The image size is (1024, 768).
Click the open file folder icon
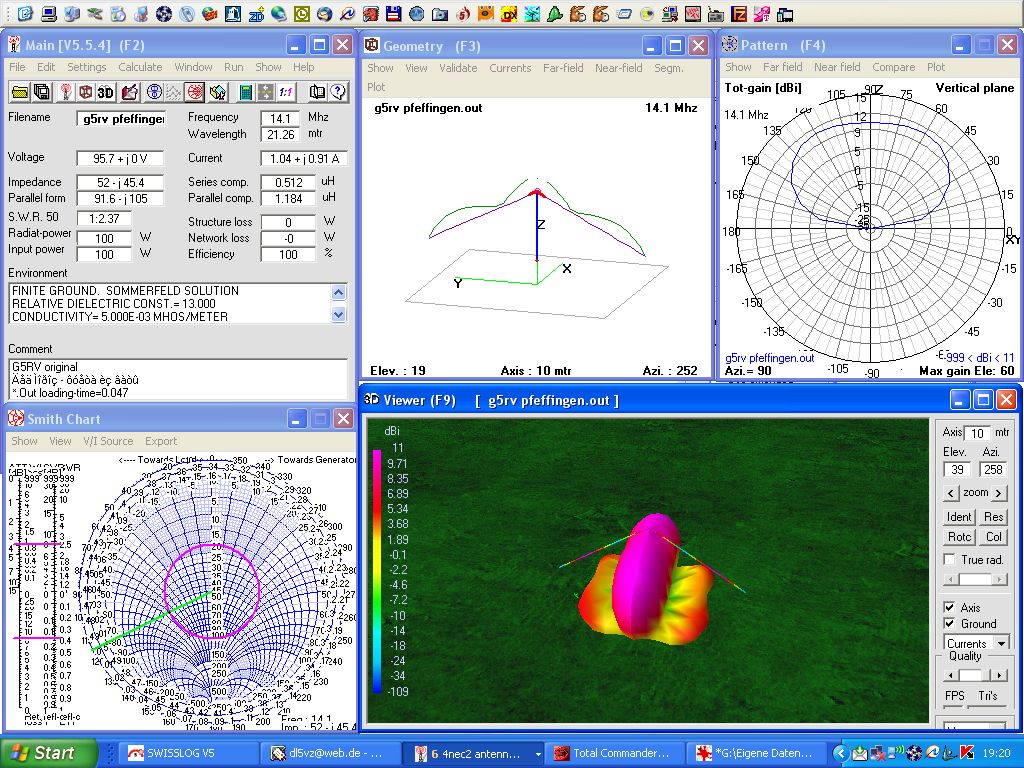click(20, 92)
